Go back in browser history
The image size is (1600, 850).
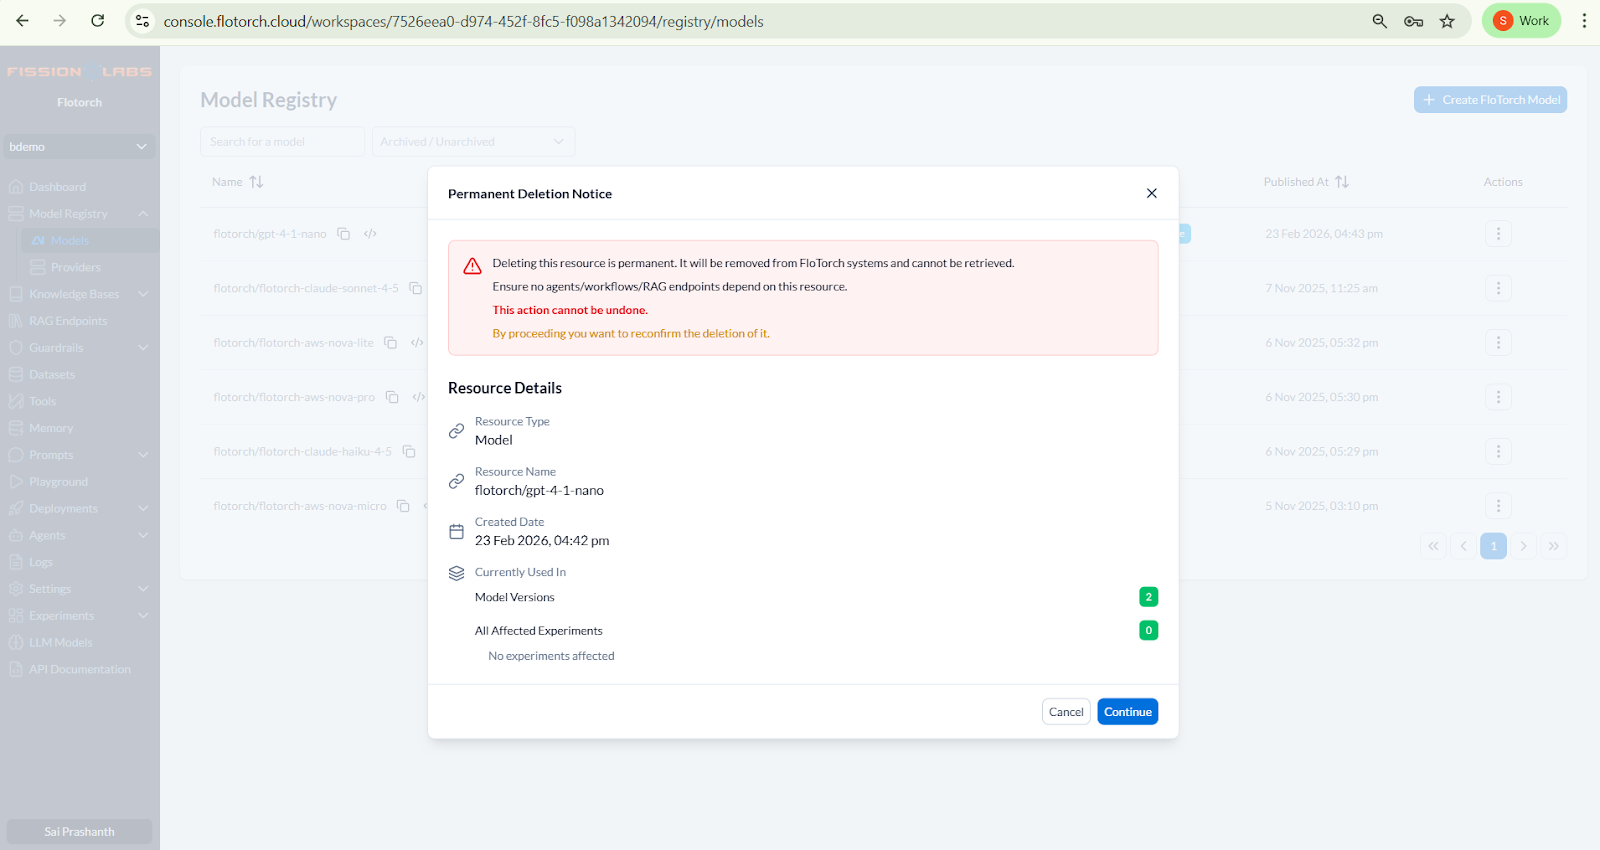coord(22,21)
